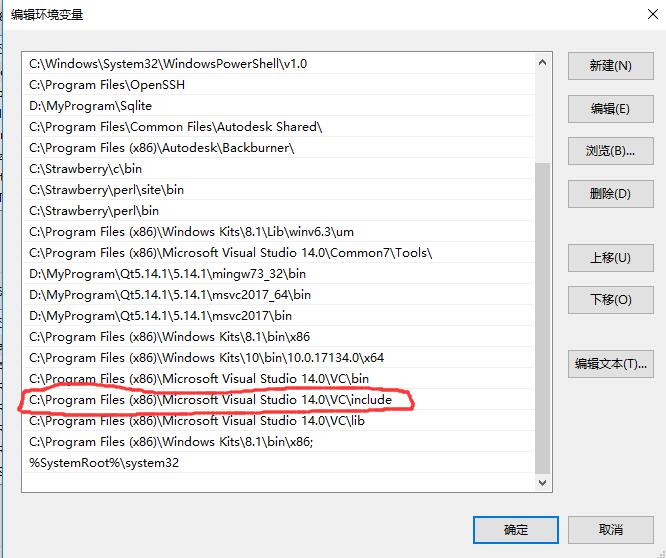Select the Windows Kits\10\bin\10.0.17134.0\x64 entry
The height and width of the screenshot is (558, 666).
(279, 358)
